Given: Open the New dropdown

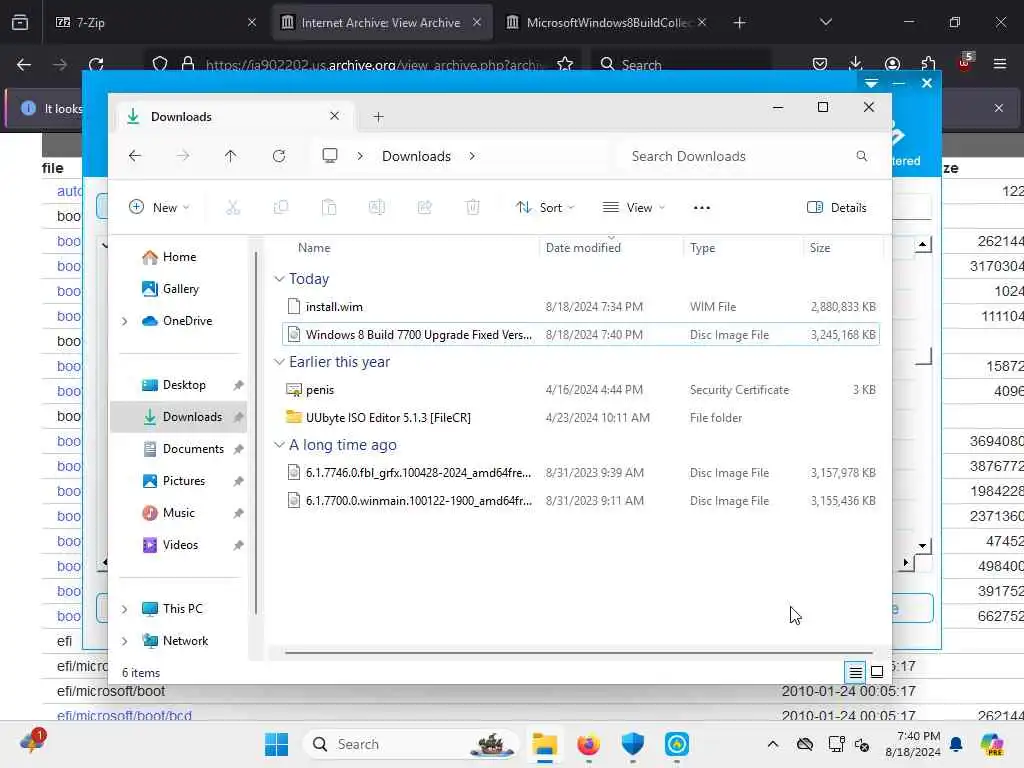Looking at the screenshot, I should [x=159, y=208].
